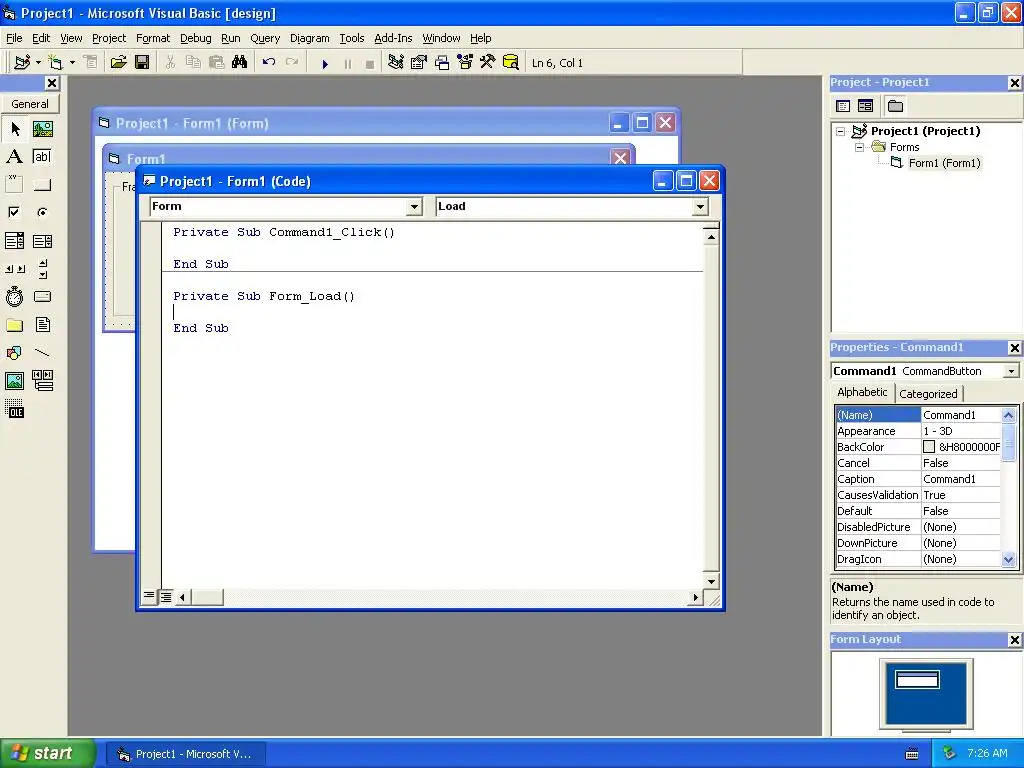Screen dimensions: 1024x768
Task: Click form thumbnail in Form Layout
Action: click(x=917, y=680)
